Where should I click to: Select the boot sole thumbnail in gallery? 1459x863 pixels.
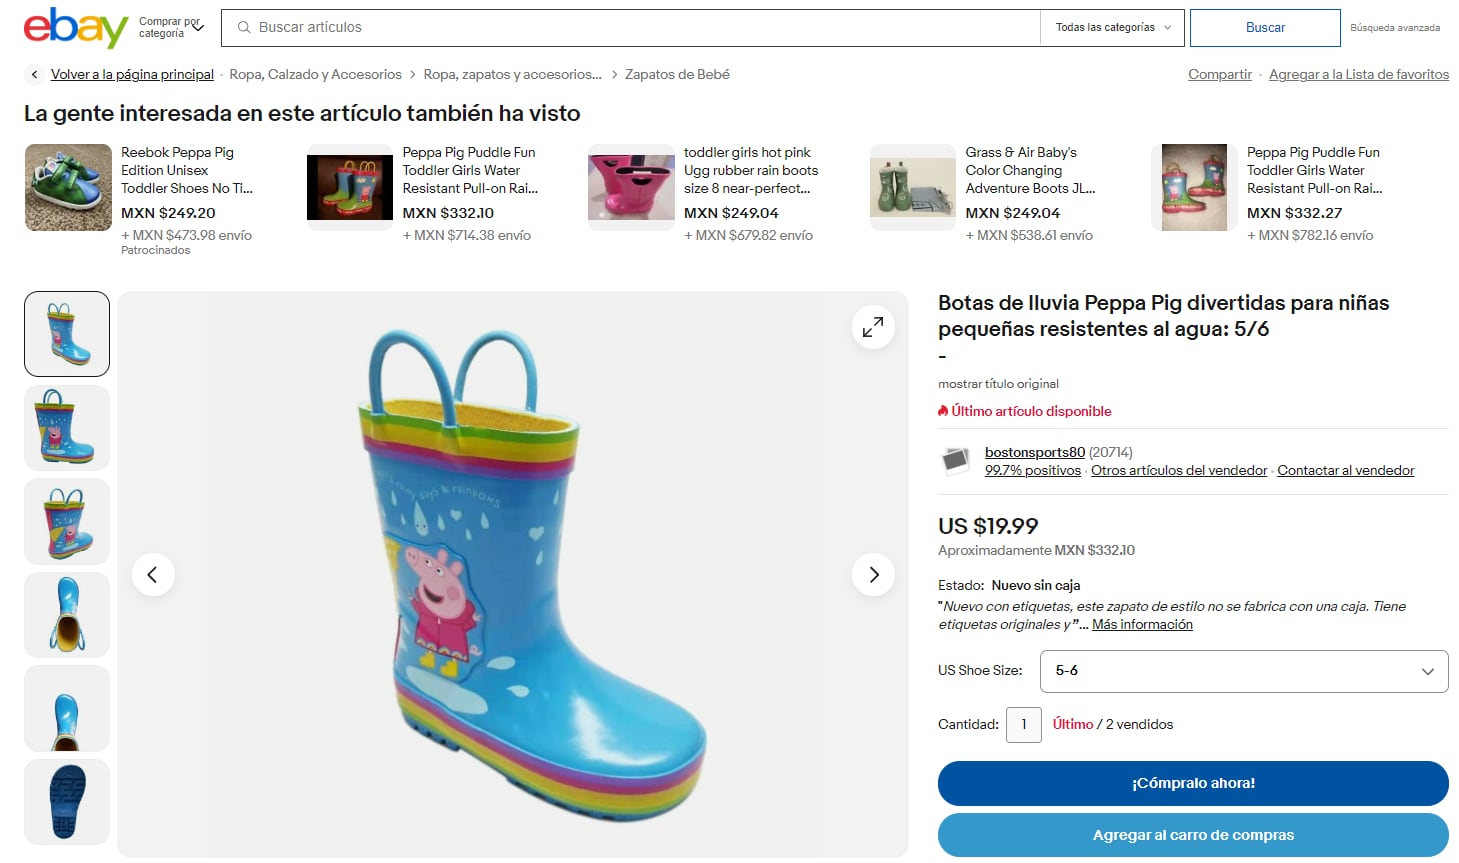point(66,801)
